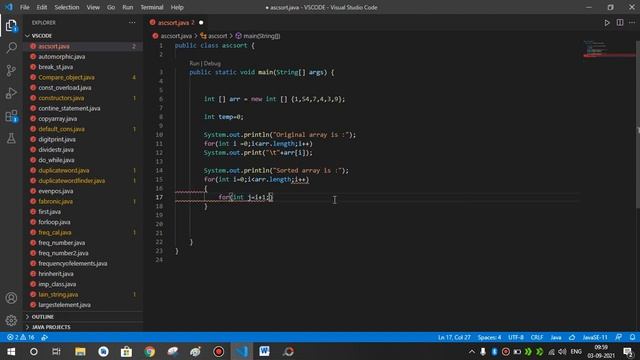Open copyarray.java in explorer
This screenshot has width=640, height=360.
coord(83,118)
